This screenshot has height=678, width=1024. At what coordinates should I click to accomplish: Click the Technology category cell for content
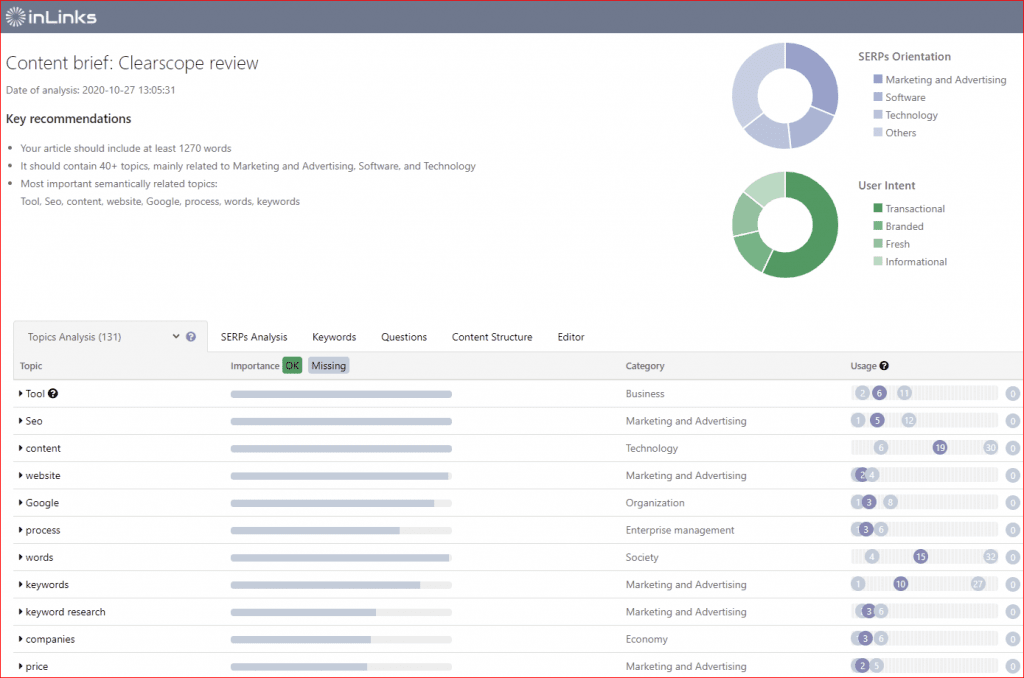(x=652, y=449)
